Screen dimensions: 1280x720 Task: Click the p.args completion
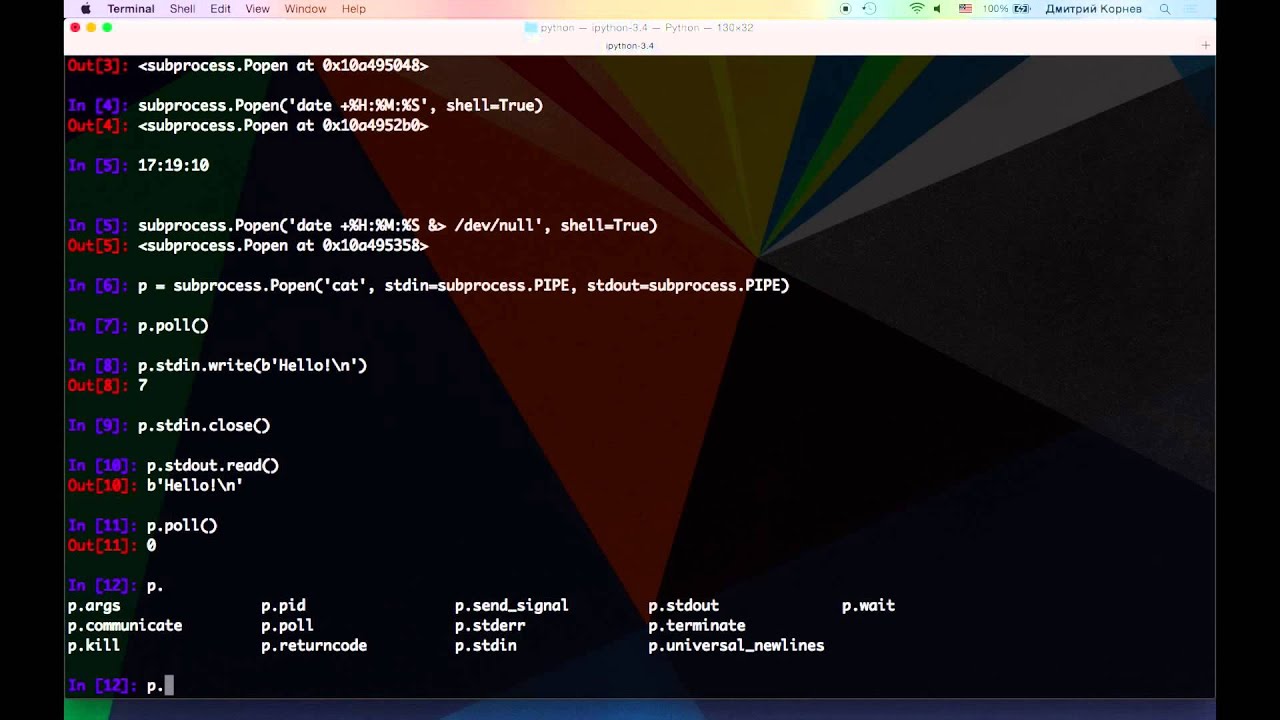(94, 605)
